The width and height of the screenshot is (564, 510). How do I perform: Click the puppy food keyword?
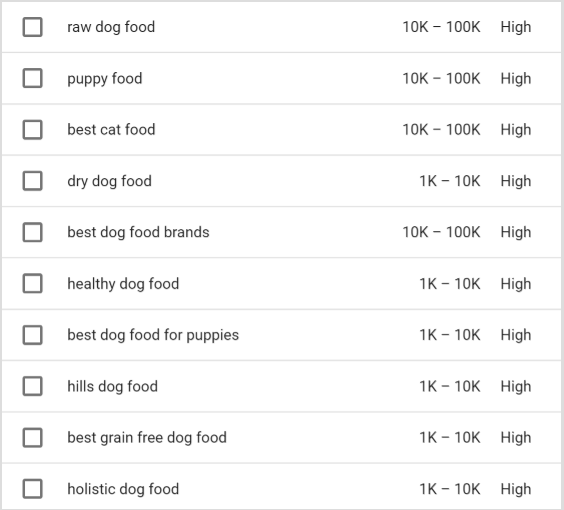click(105, 79)
